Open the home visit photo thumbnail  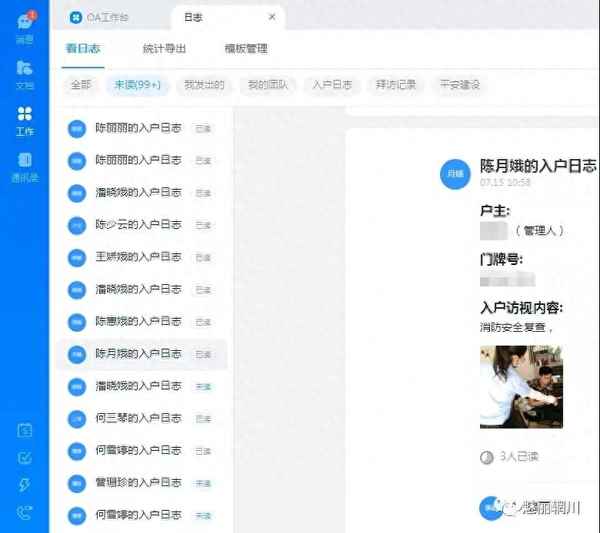tap(521, 387)
